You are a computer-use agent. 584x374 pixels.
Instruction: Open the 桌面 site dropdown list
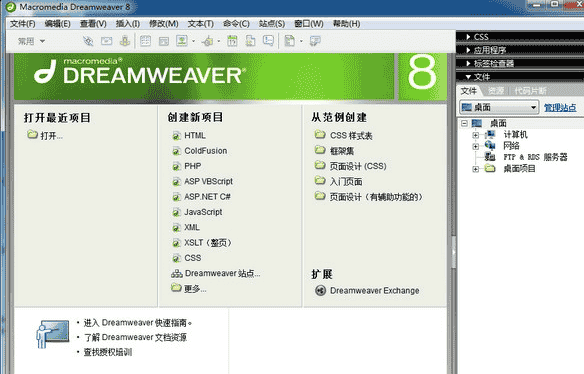pos(499,107)
